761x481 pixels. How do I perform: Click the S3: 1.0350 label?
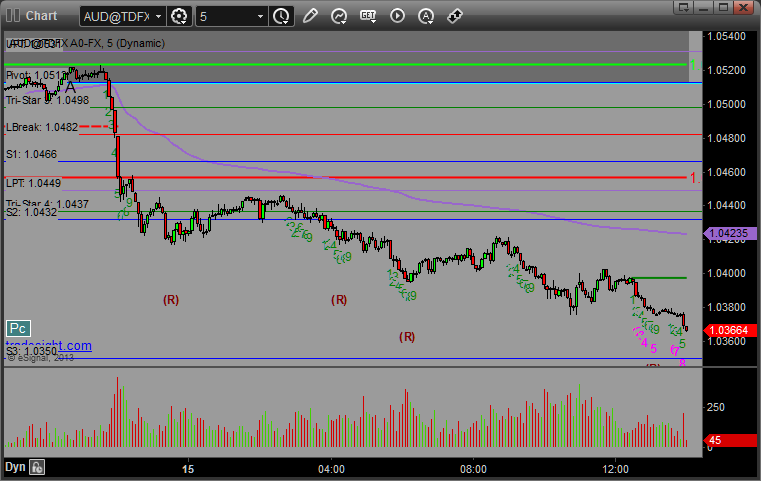[31, 351]
